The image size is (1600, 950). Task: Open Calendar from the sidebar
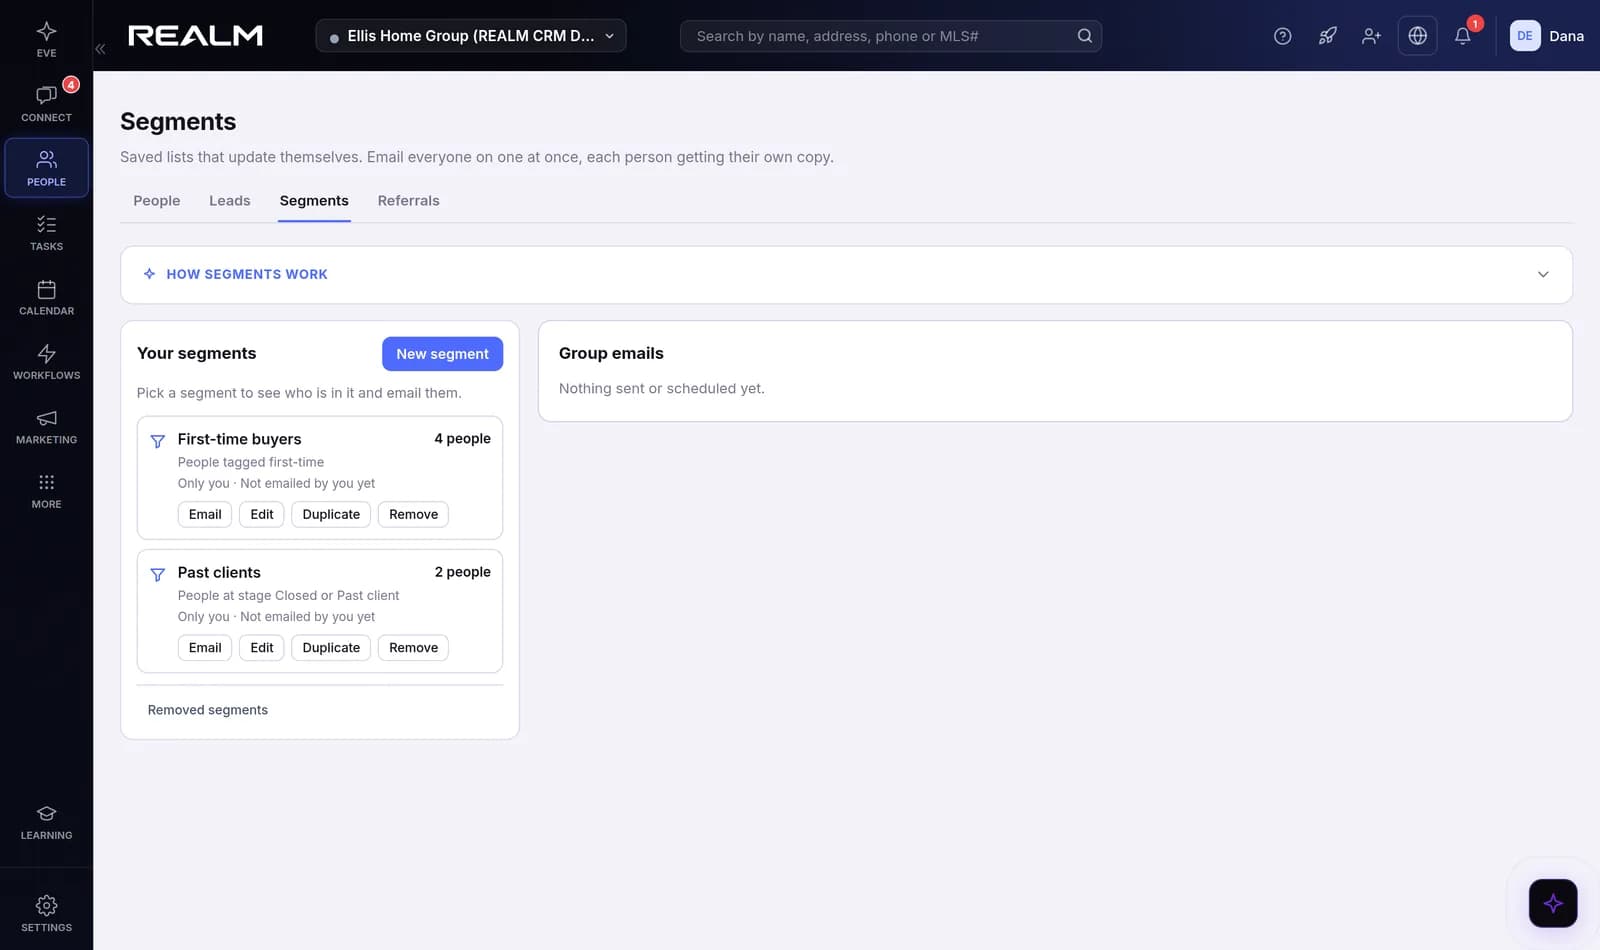(46, 297)
